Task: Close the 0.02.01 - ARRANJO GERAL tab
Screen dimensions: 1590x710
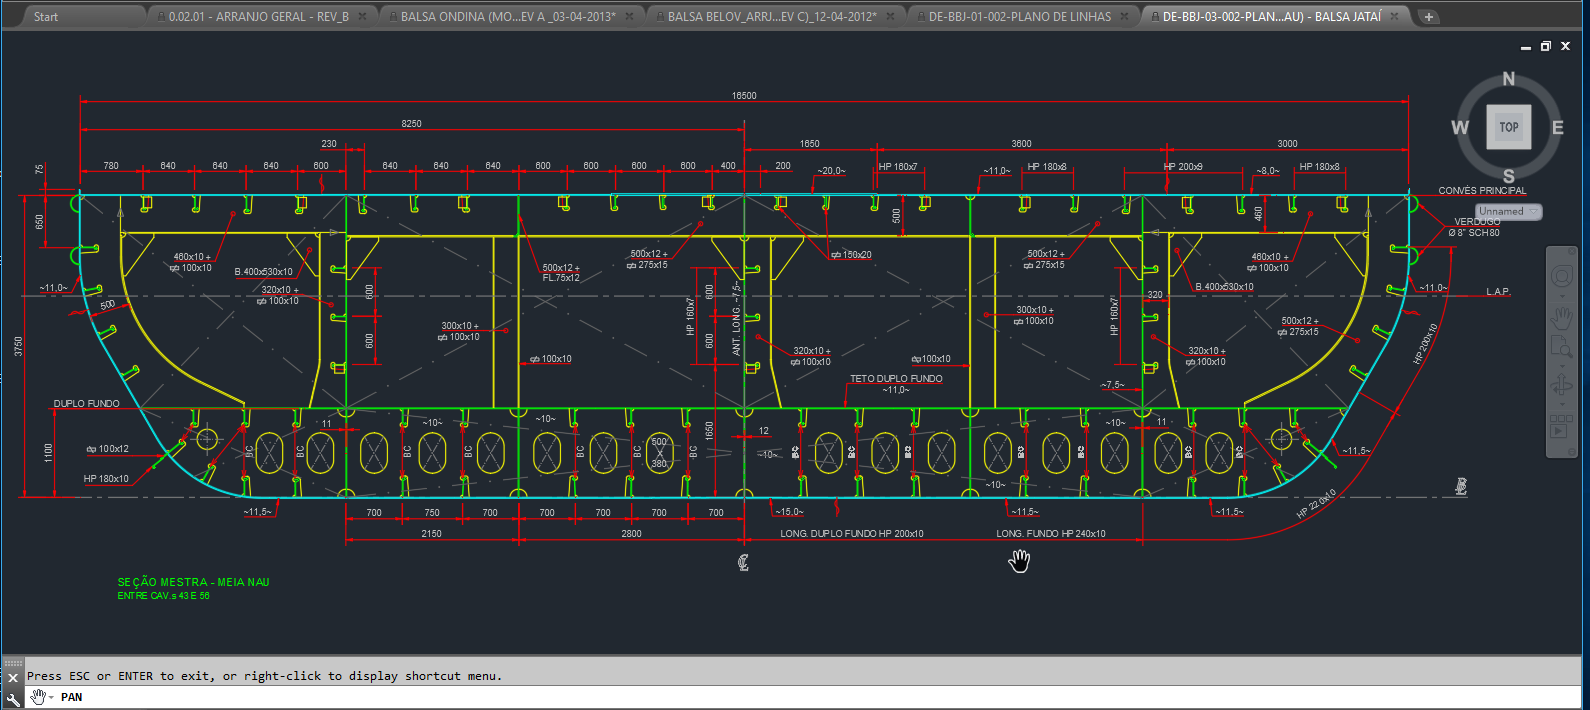Action: click(362, 17)
